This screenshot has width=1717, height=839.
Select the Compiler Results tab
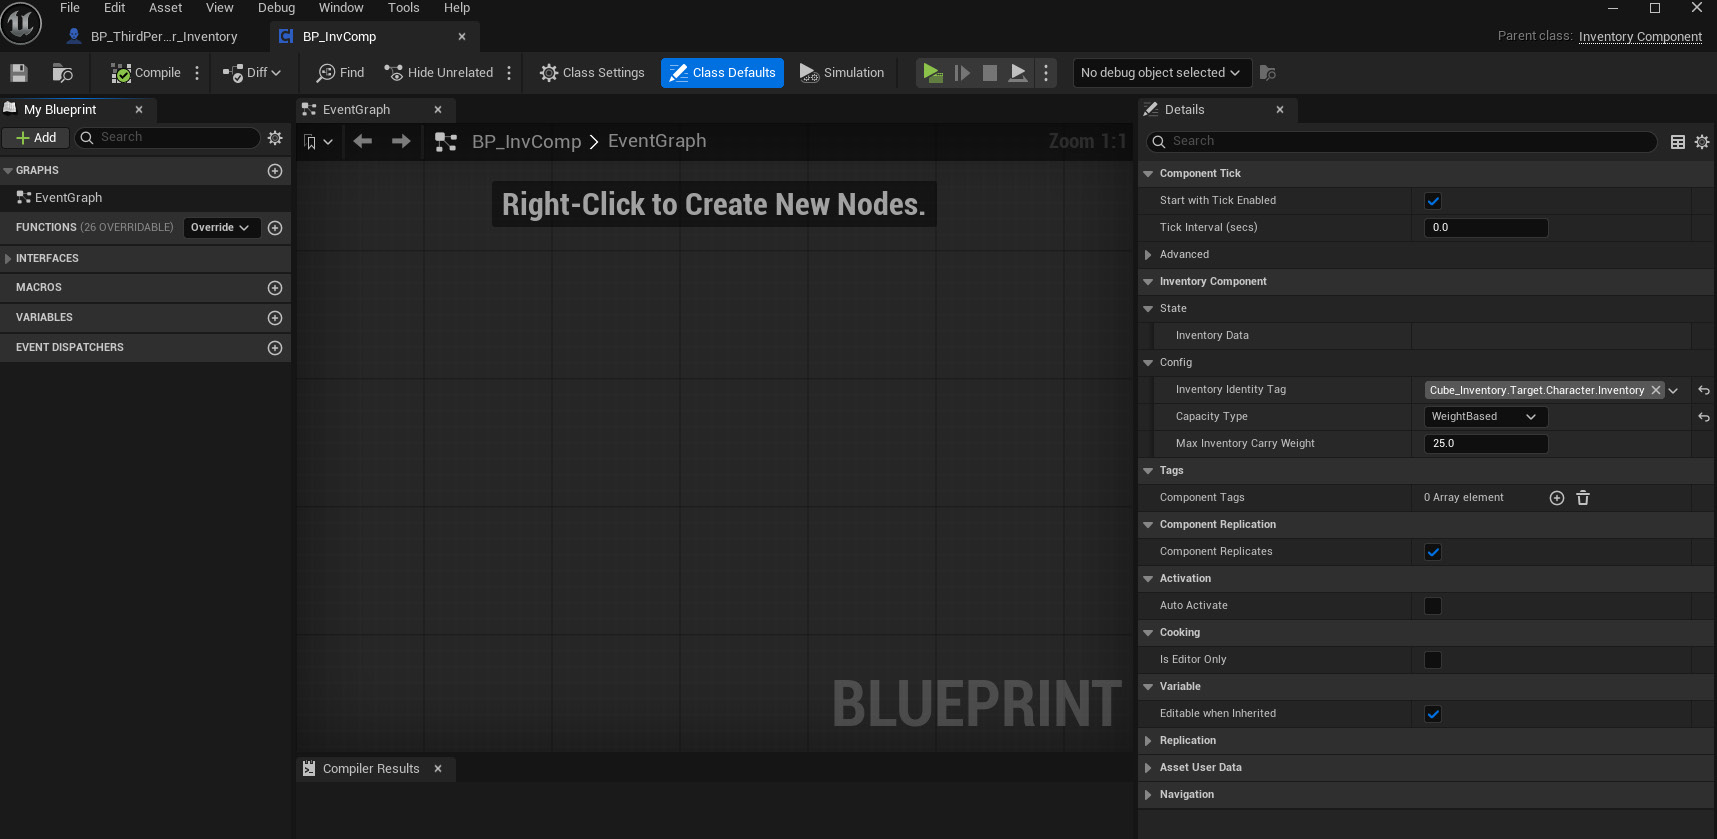click(371, 769)
